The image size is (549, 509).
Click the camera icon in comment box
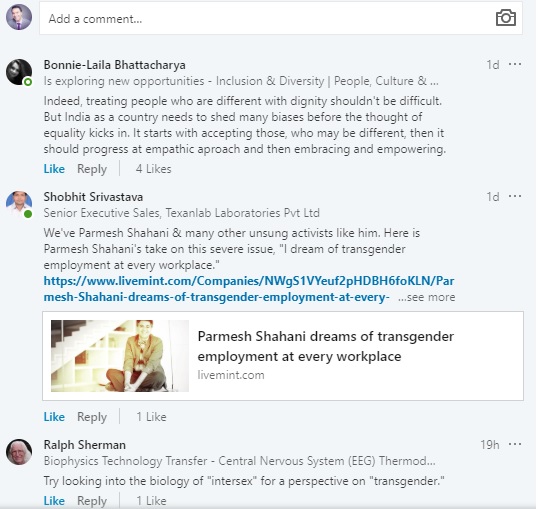point(506,18)
